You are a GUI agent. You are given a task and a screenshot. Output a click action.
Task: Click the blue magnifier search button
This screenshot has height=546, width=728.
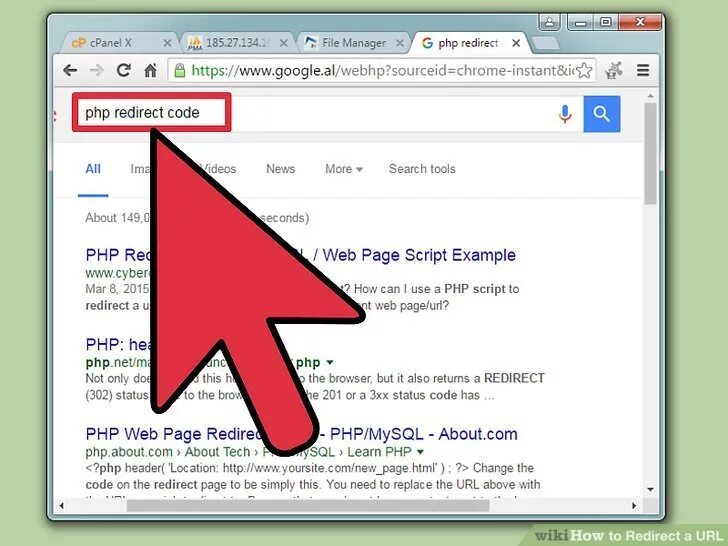pos(602,114)
